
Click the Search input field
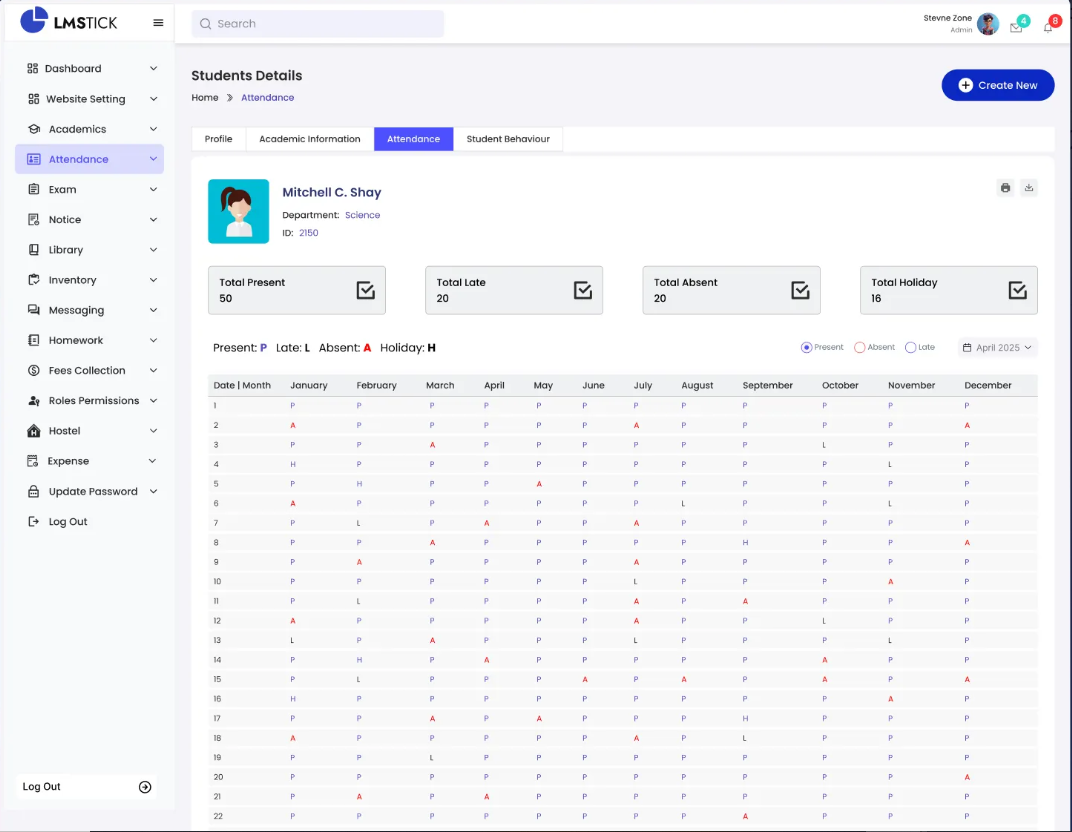click(317, 24)
